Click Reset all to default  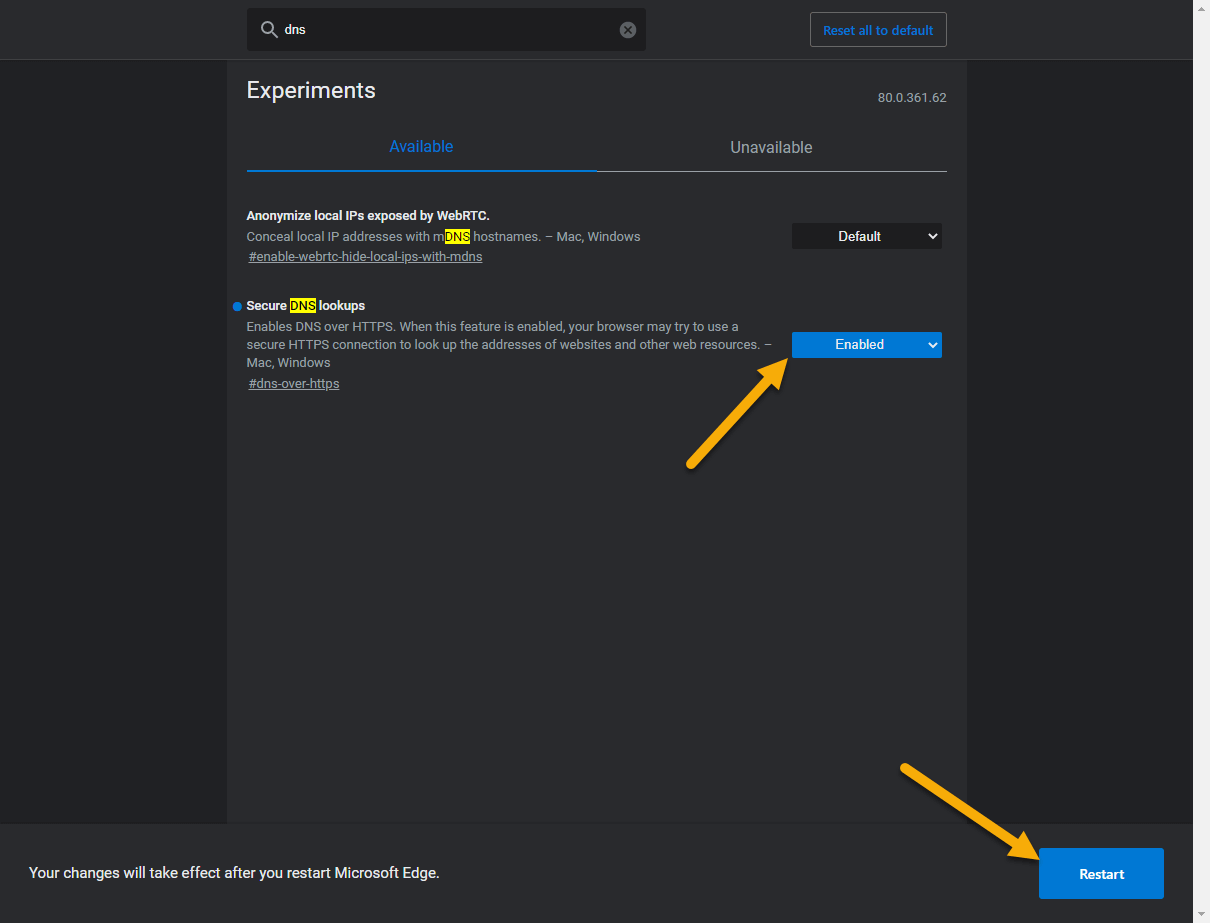tap(877, 29)
